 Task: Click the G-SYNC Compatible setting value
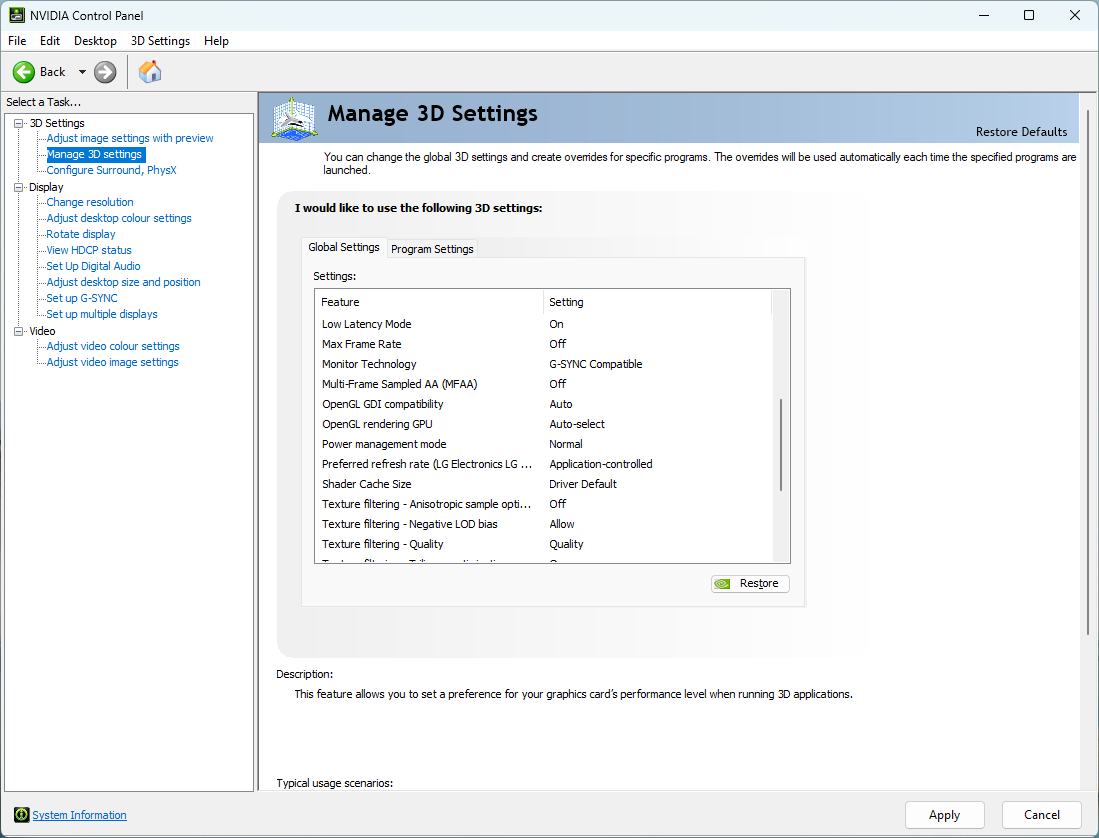596,364
